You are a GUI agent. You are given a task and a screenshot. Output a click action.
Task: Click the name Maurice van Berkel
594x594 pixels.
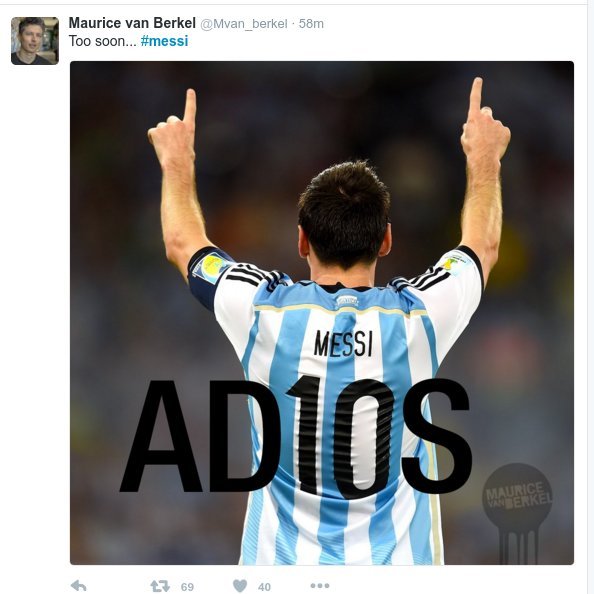(132, 23)
